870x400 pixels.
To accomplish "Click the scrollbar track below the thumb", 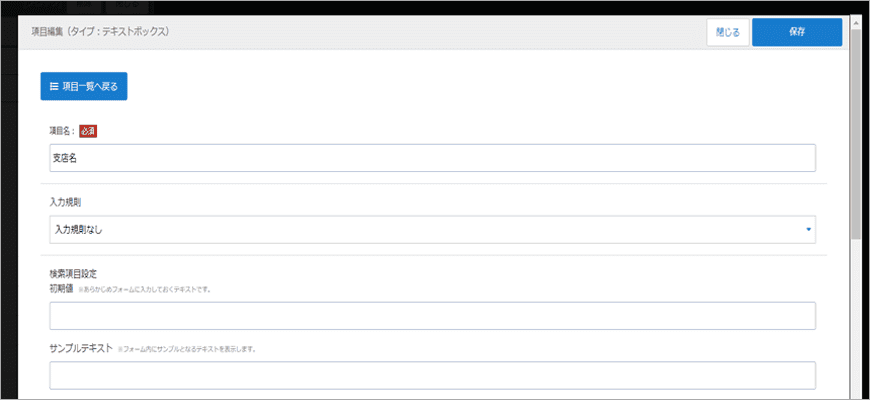I will pyautogui.click(x=855, y=320).
